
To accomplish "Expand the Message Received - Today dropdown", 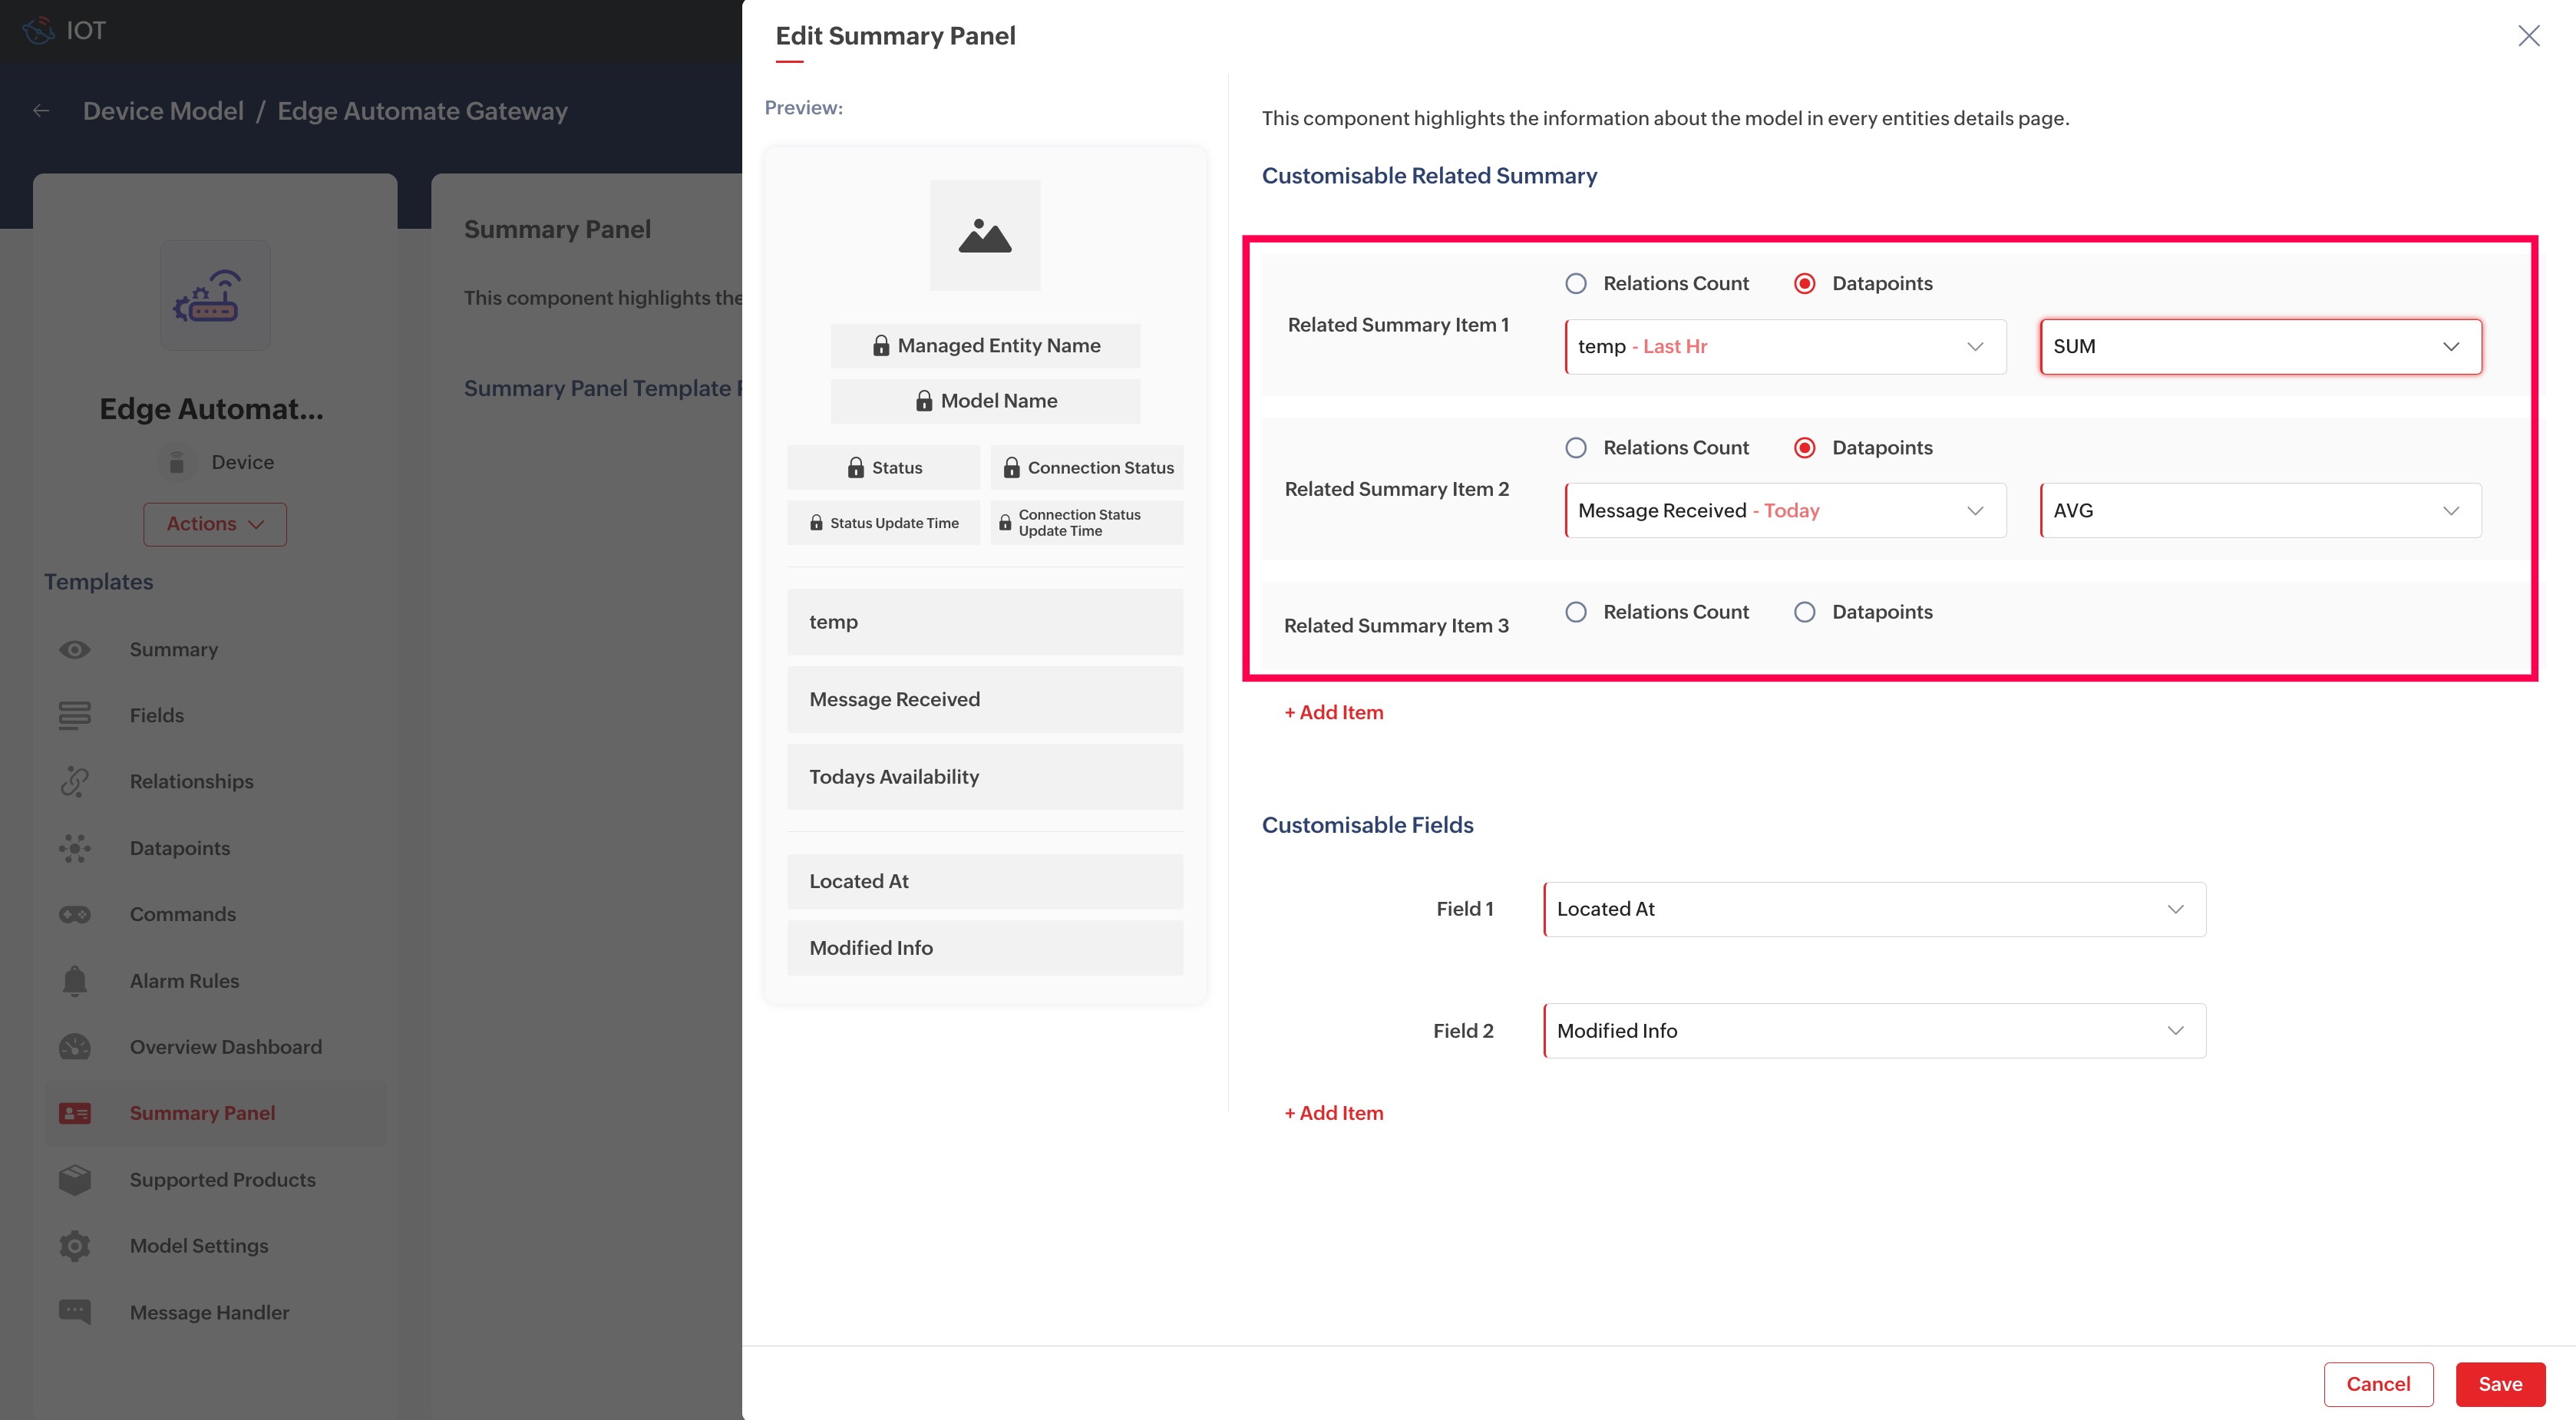I will tap(1785, 511).
